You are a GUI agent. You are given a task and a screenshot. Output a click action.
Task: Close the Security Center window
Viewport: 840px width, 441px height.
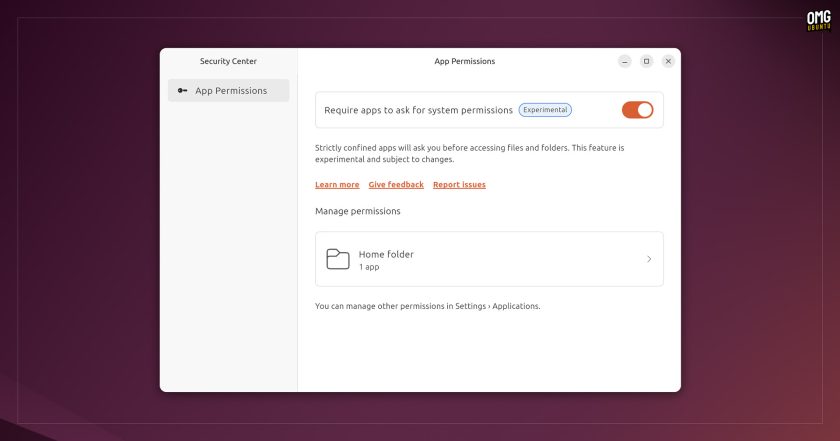pyautogui.click(x=668, y=61)
